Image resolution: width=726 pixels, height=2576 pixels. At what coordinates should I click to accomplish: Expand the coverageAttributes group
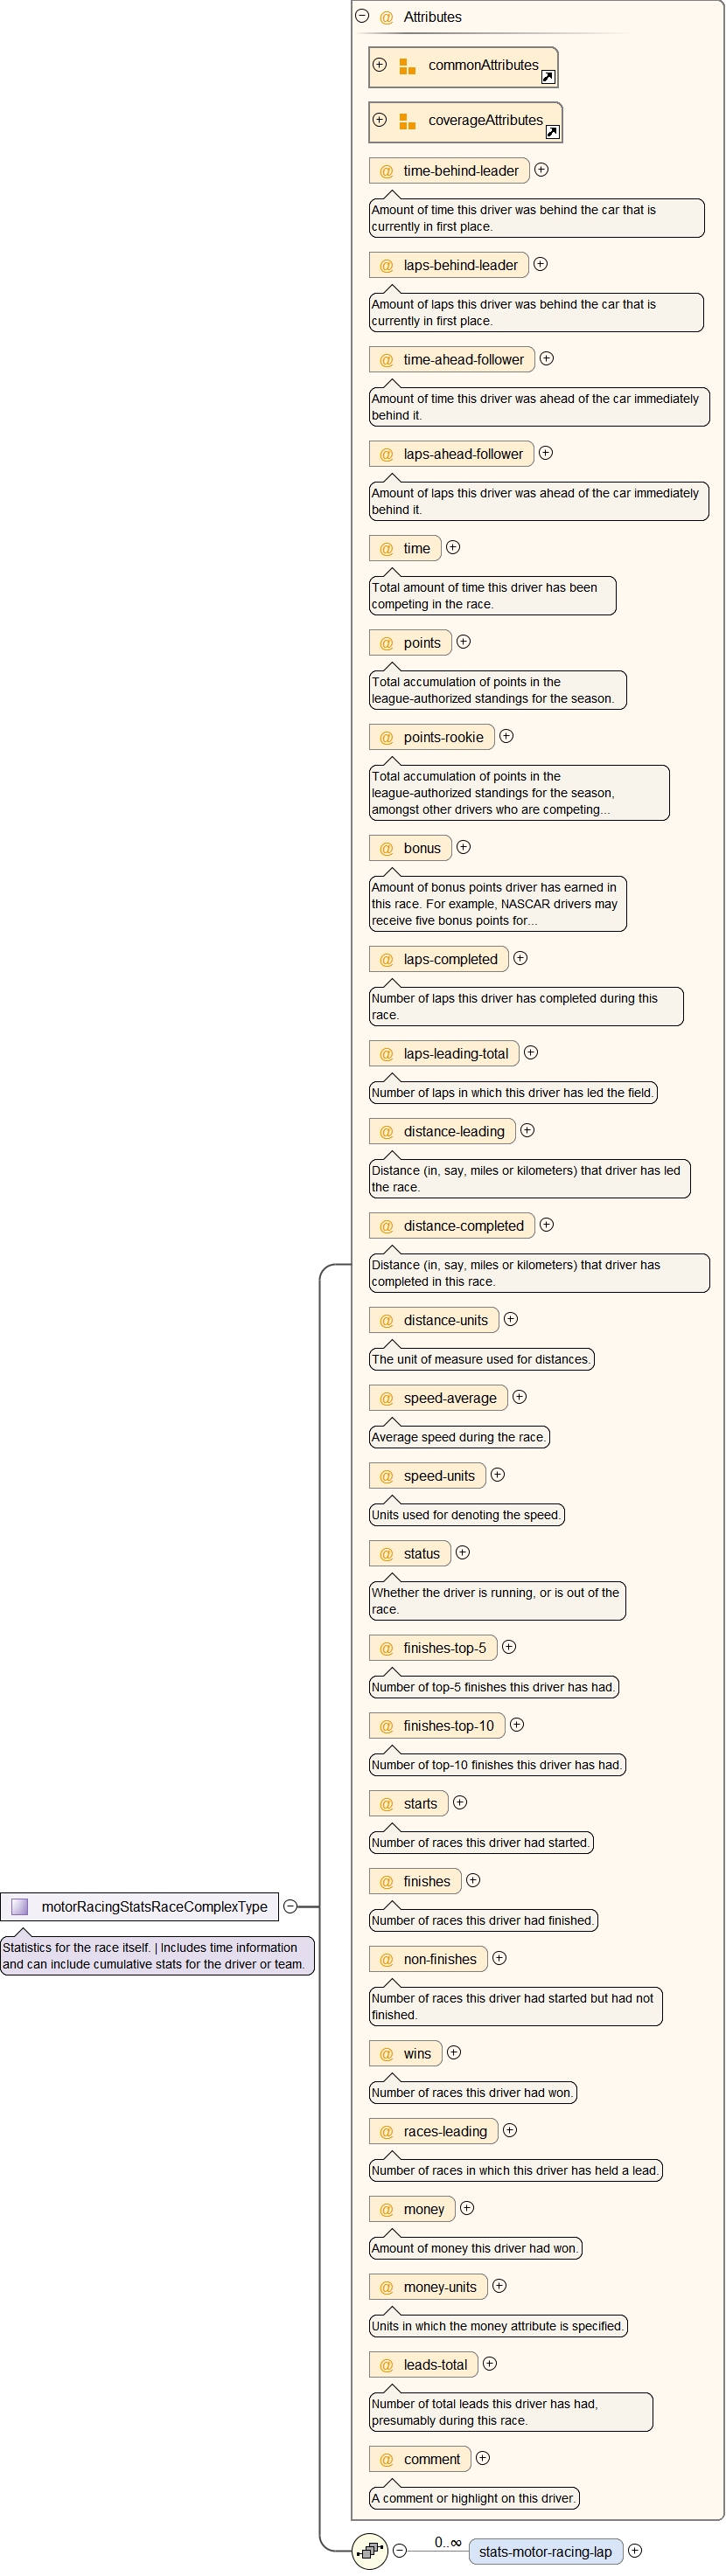379,120
